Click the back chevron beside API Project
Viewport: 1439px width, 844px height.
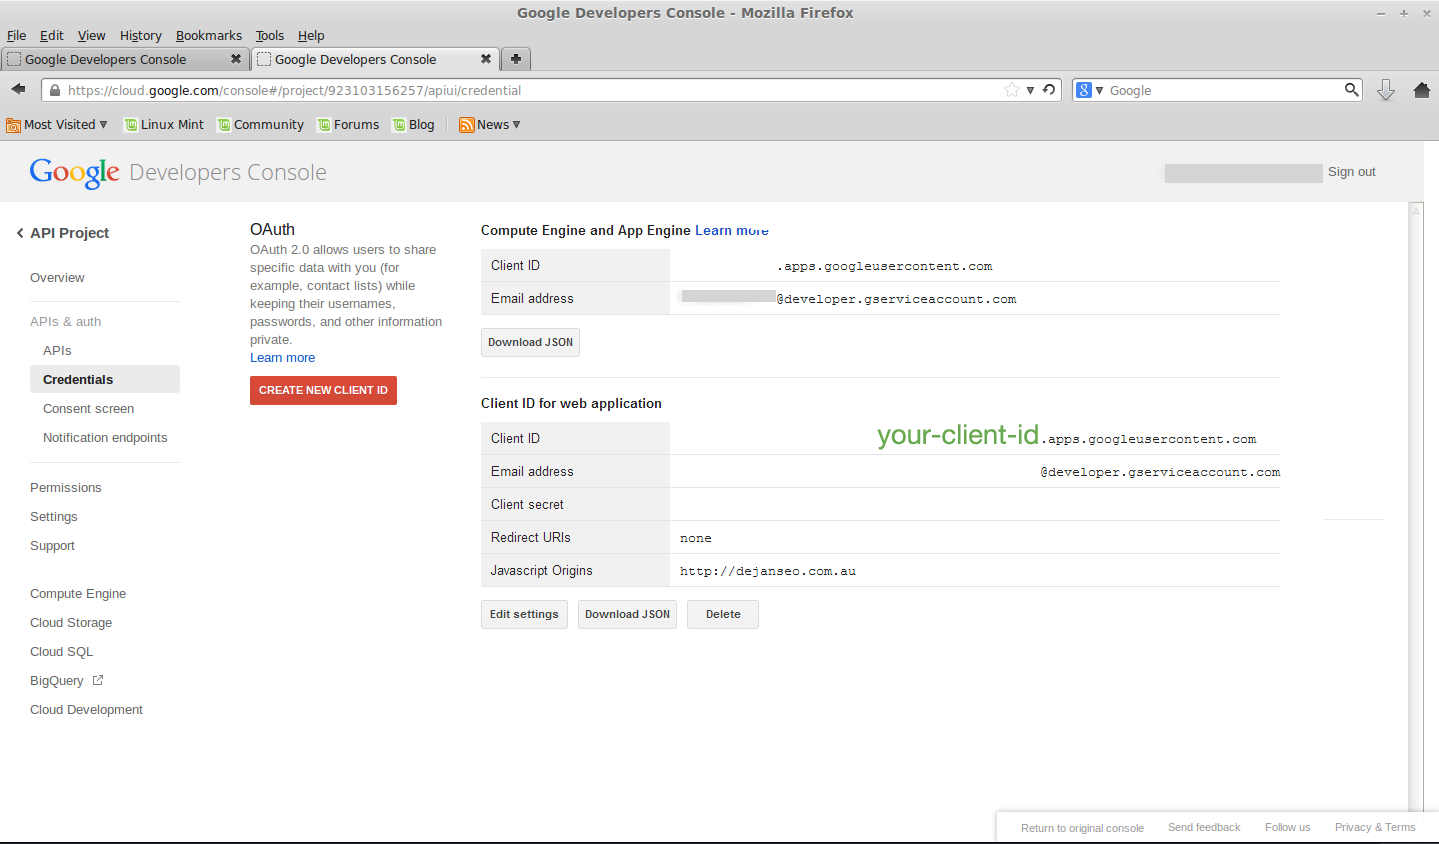click(x=20, y=233)
